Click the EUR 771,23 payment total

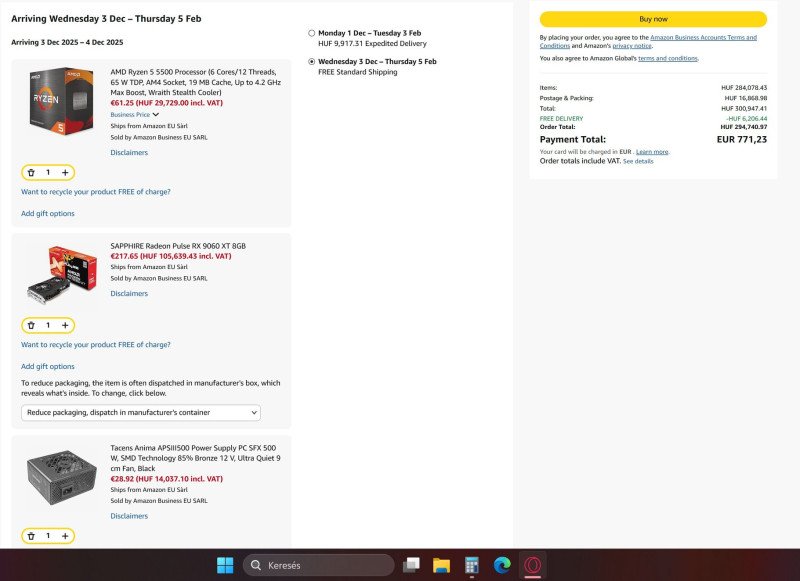[x=742, y=139]
